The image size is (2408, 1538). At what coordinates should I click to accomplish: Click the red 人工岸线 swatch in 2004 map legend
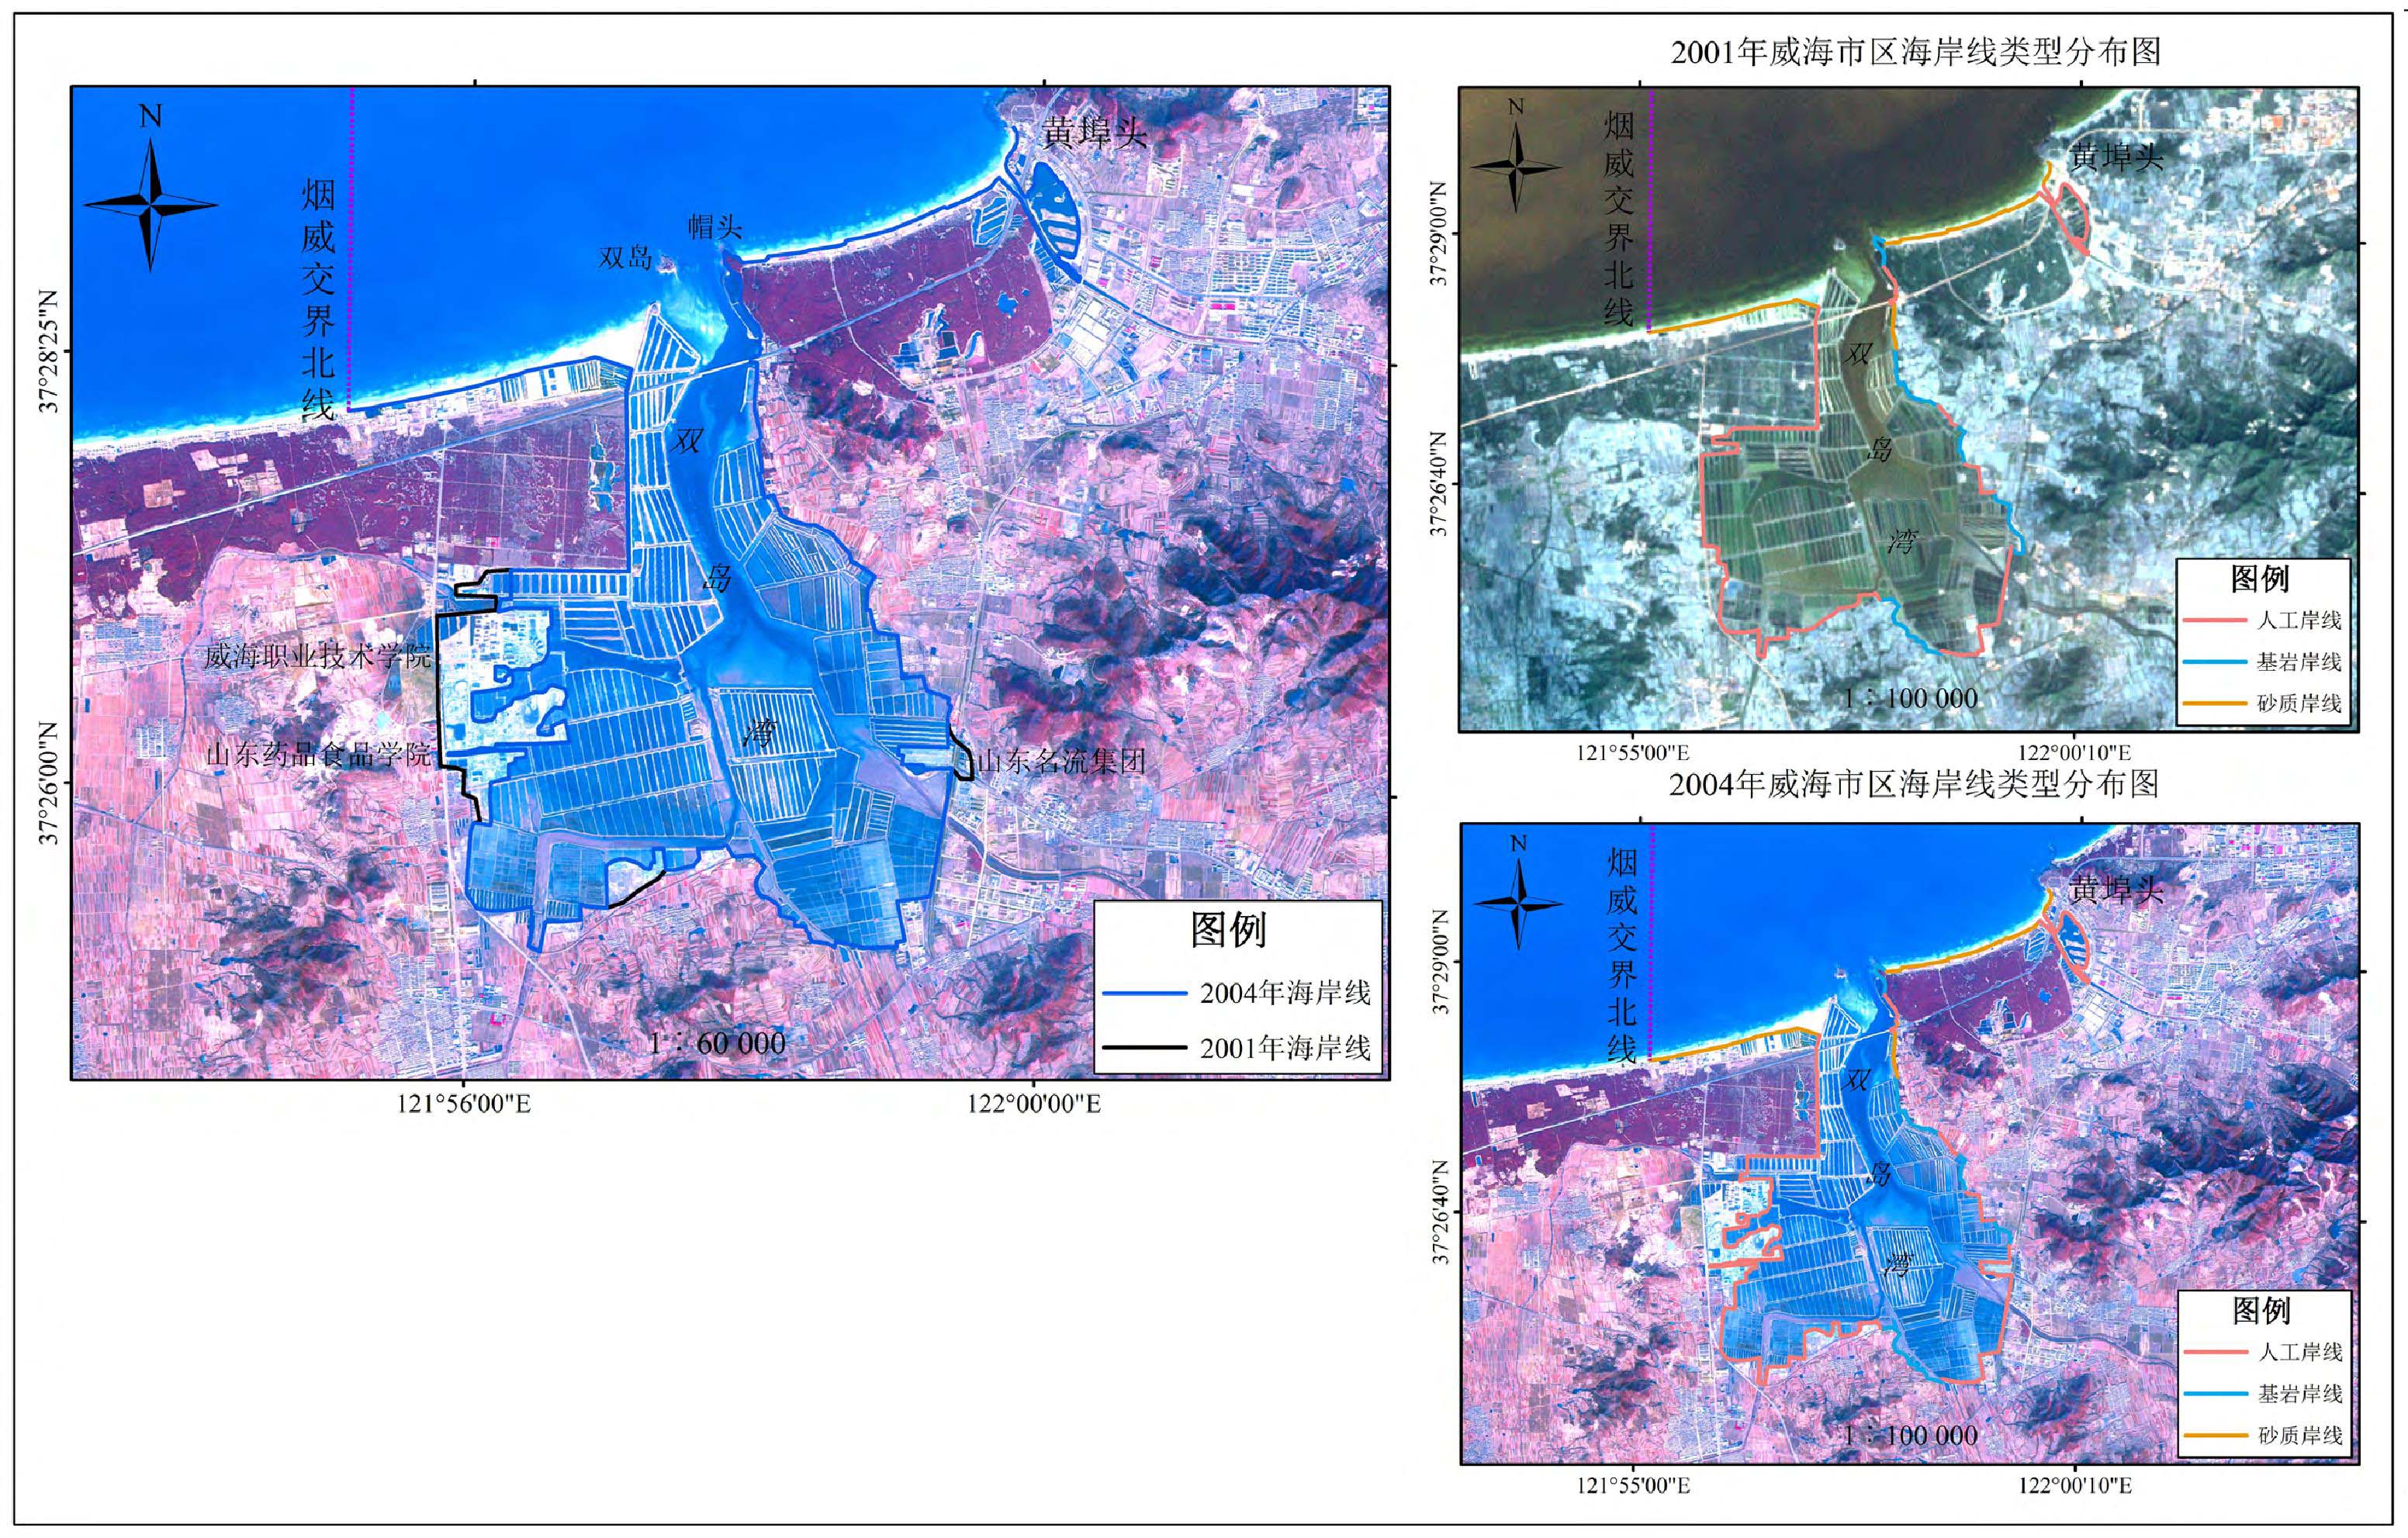tap(2216, 1353)
